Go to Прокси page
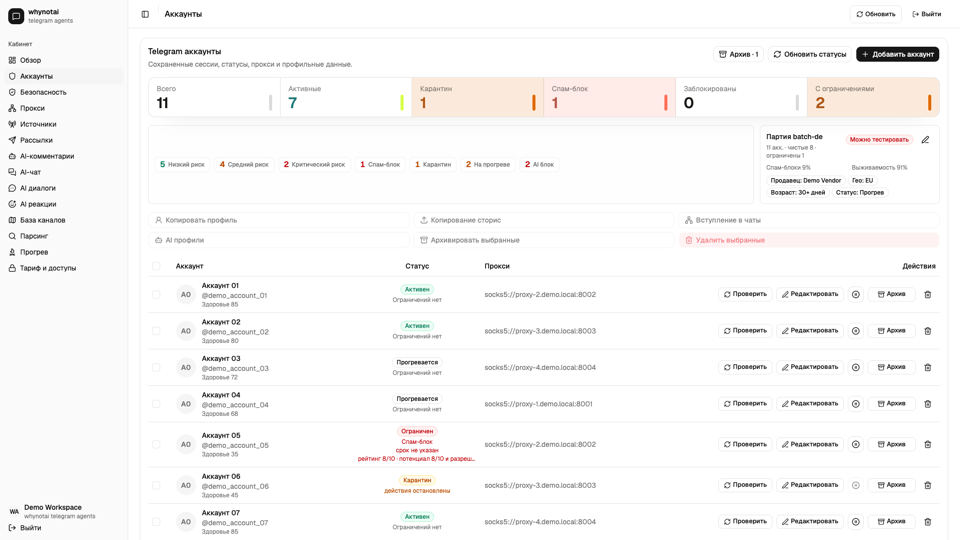The image size is (960, 540). coord(64,108)
